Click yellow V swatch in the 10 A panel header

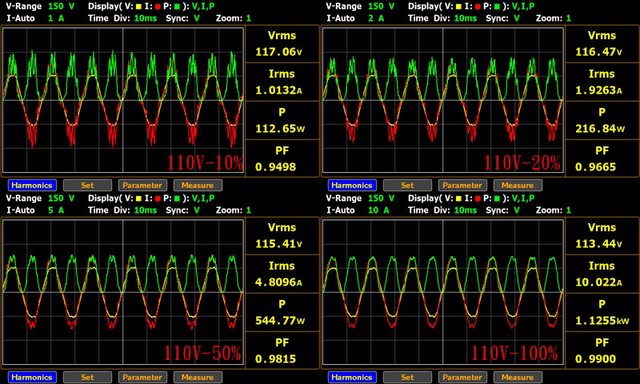pos(459,198)
